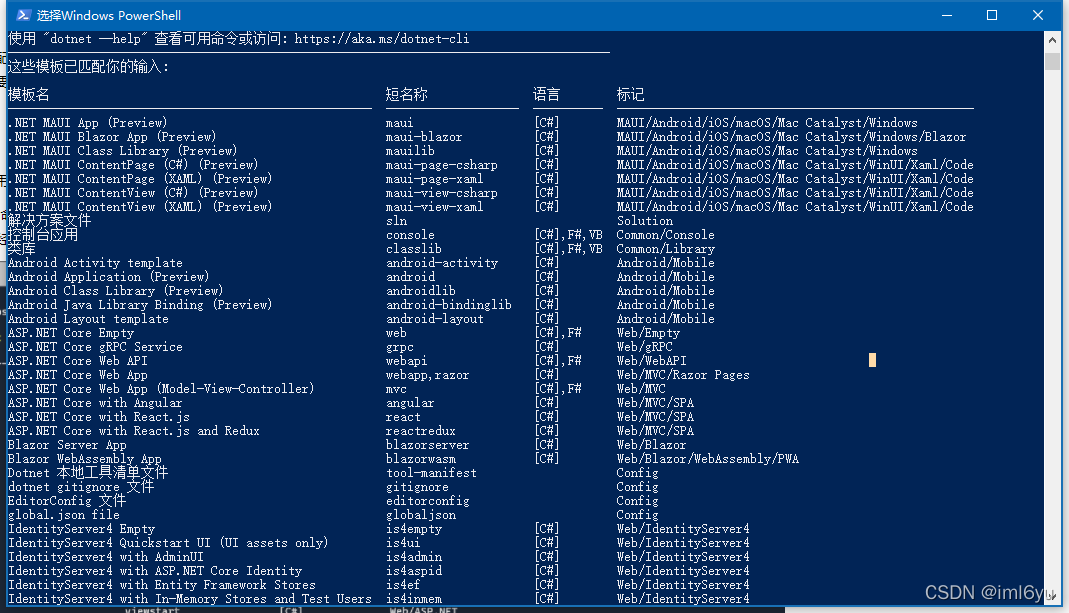The height and width of the screenshot is (613, 1069).
Task: Click the 'Common/Library' tag text
Action: [665, 249]
